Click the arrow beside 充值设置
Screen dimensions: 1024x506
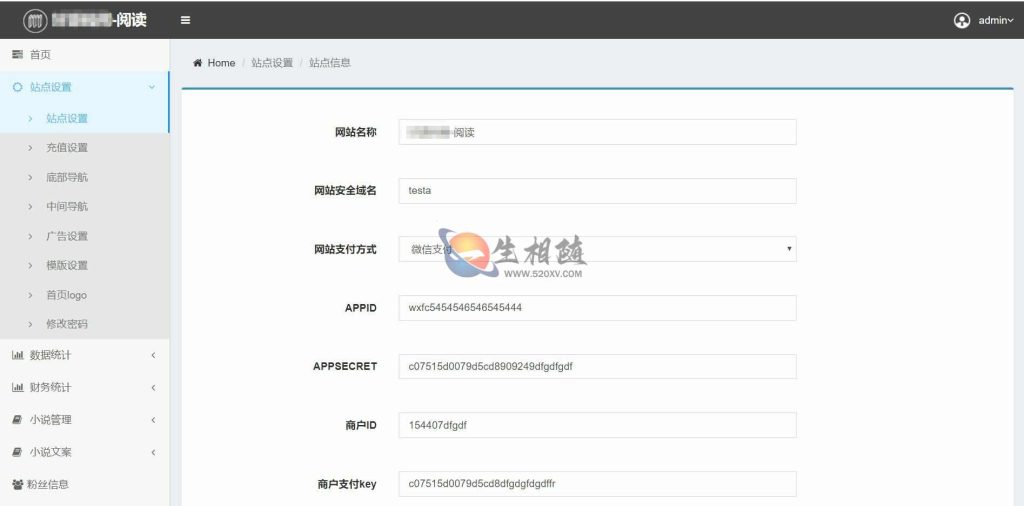point(30,148)
